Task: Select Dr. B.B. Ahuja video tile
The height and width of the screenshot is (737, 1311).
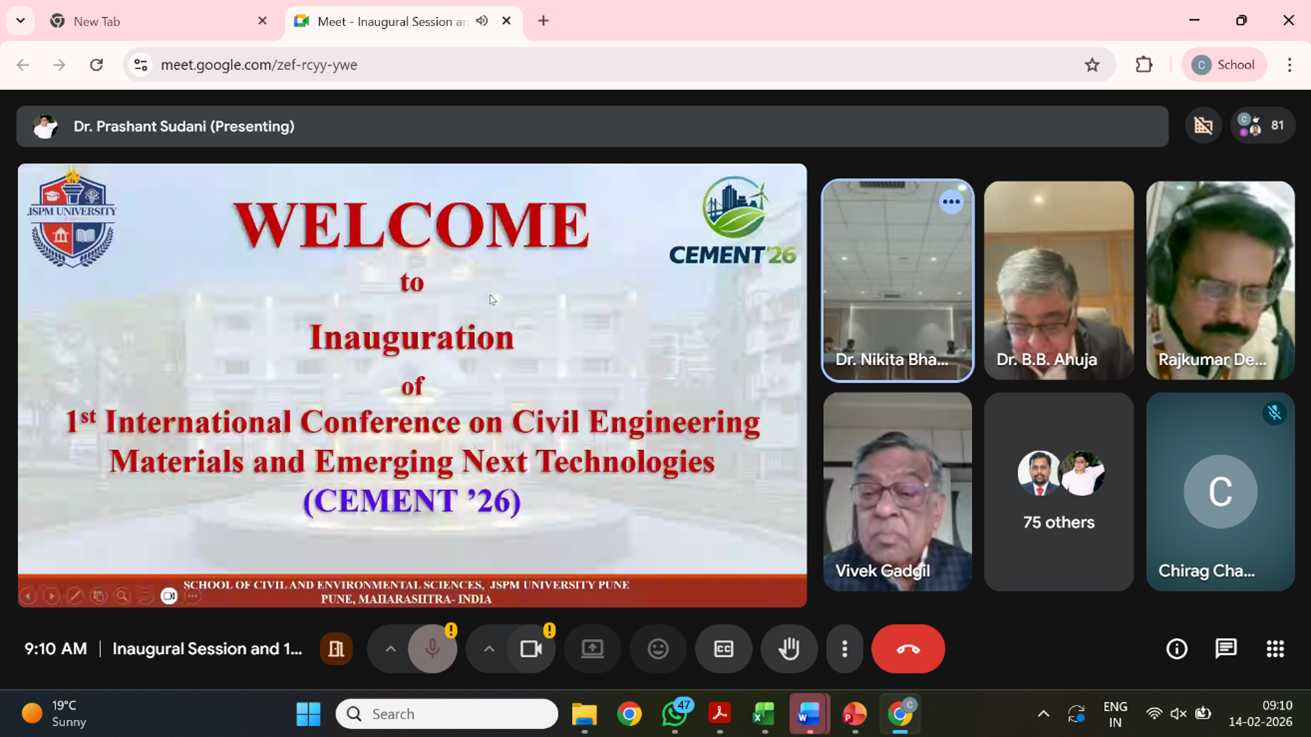Action: (x=1059, y=280)
